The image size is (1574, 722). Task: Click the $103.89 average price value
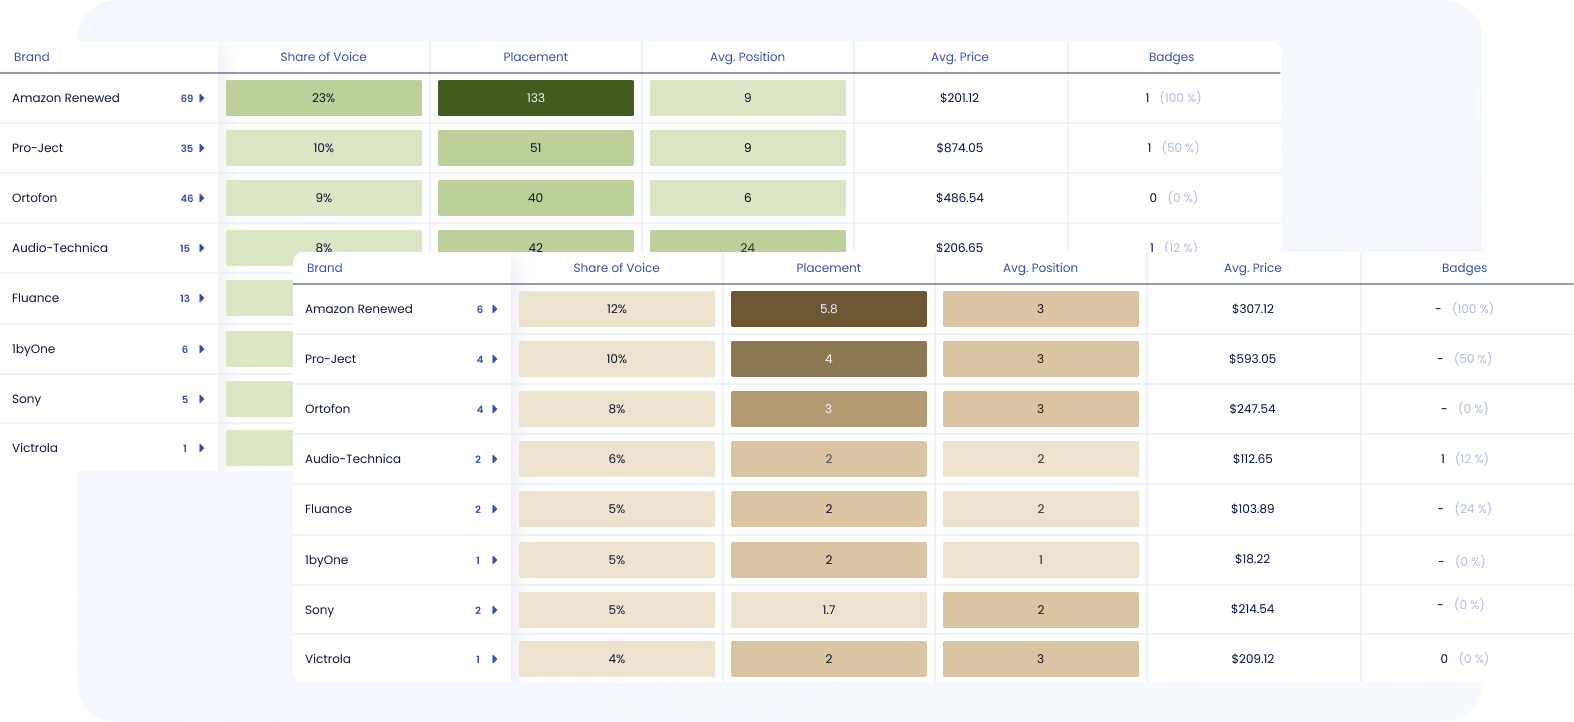(x=1252, y=509)
